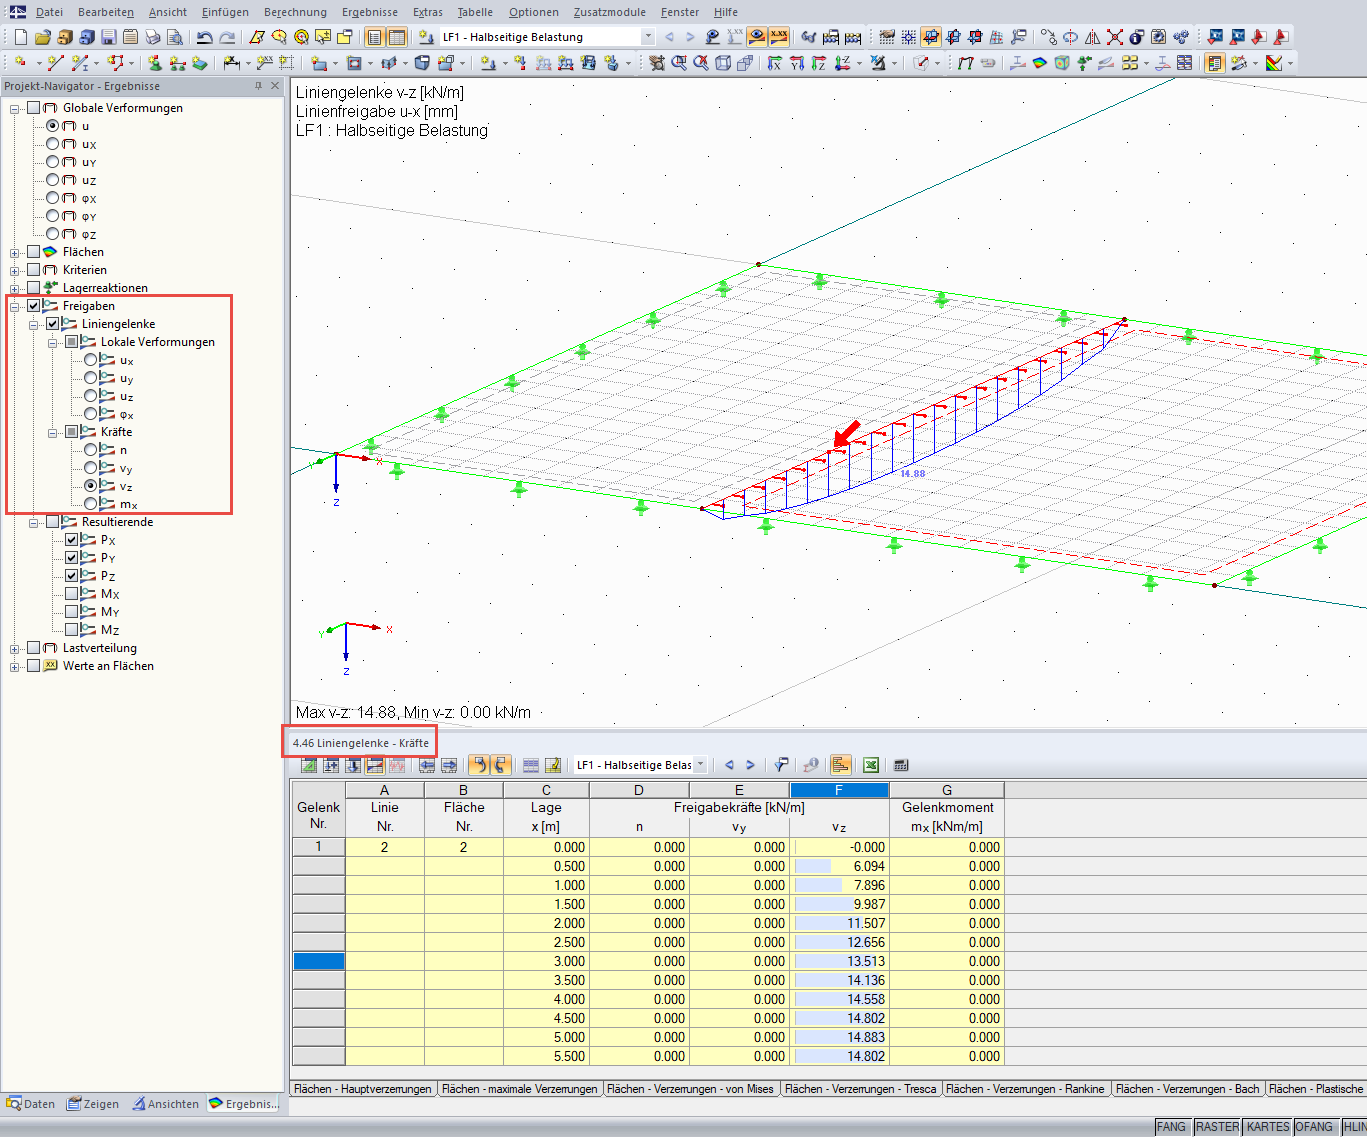Open the Hilfe menu
The image size is (1367, 1137).
pyautogui.click(x=726, y=12)
